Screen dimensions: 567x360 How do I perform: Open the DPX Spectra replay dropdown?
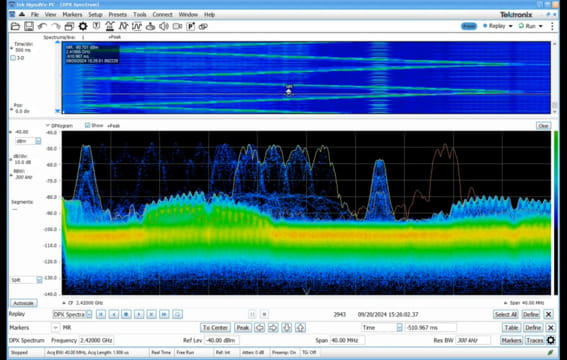pos(89,314)
